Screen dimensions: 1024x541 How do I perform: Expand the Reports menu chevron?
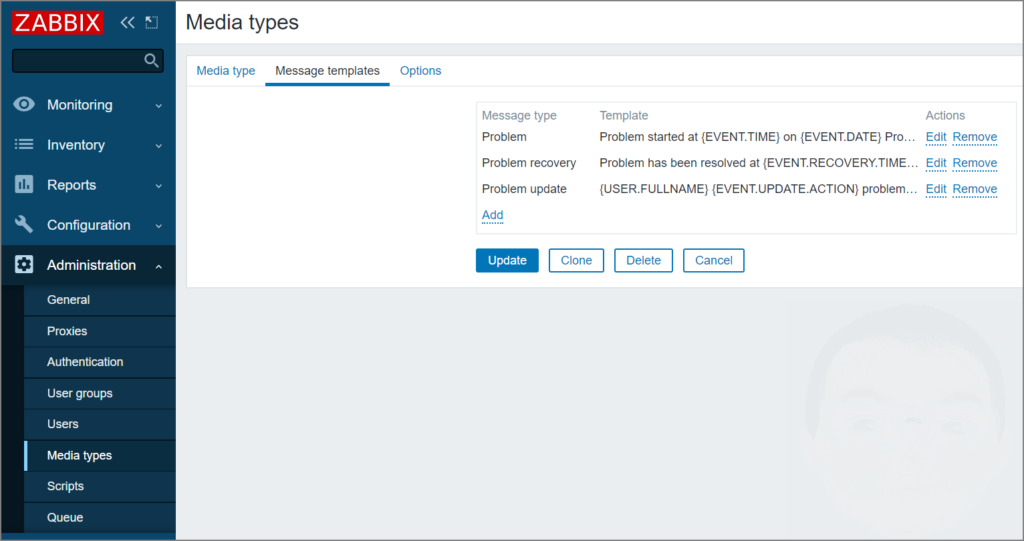tap(159, 186)
